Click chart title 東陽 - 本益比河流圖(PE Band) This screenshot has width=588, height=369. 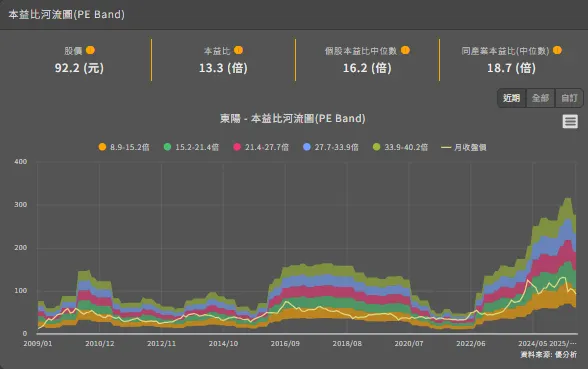point(292,118)
